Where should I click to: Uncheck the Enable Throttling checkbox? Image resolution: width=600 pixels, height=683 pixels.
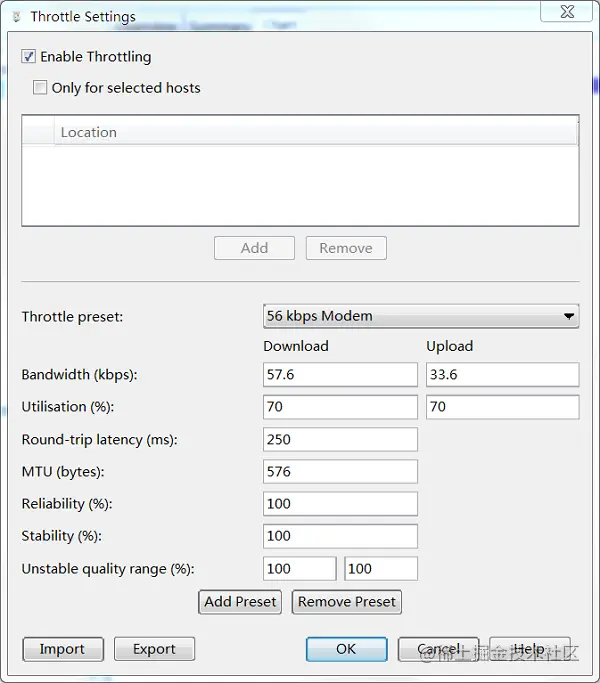pos(29,57)
